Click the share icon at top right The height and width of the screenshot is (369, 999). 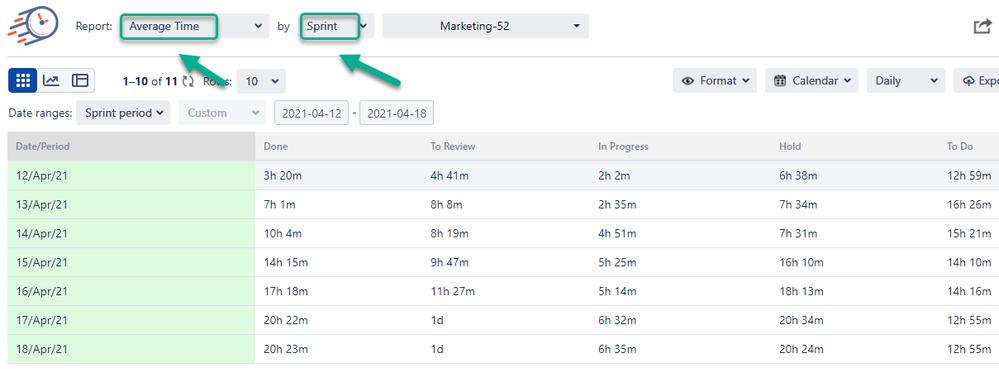click(x=982, y=27)
